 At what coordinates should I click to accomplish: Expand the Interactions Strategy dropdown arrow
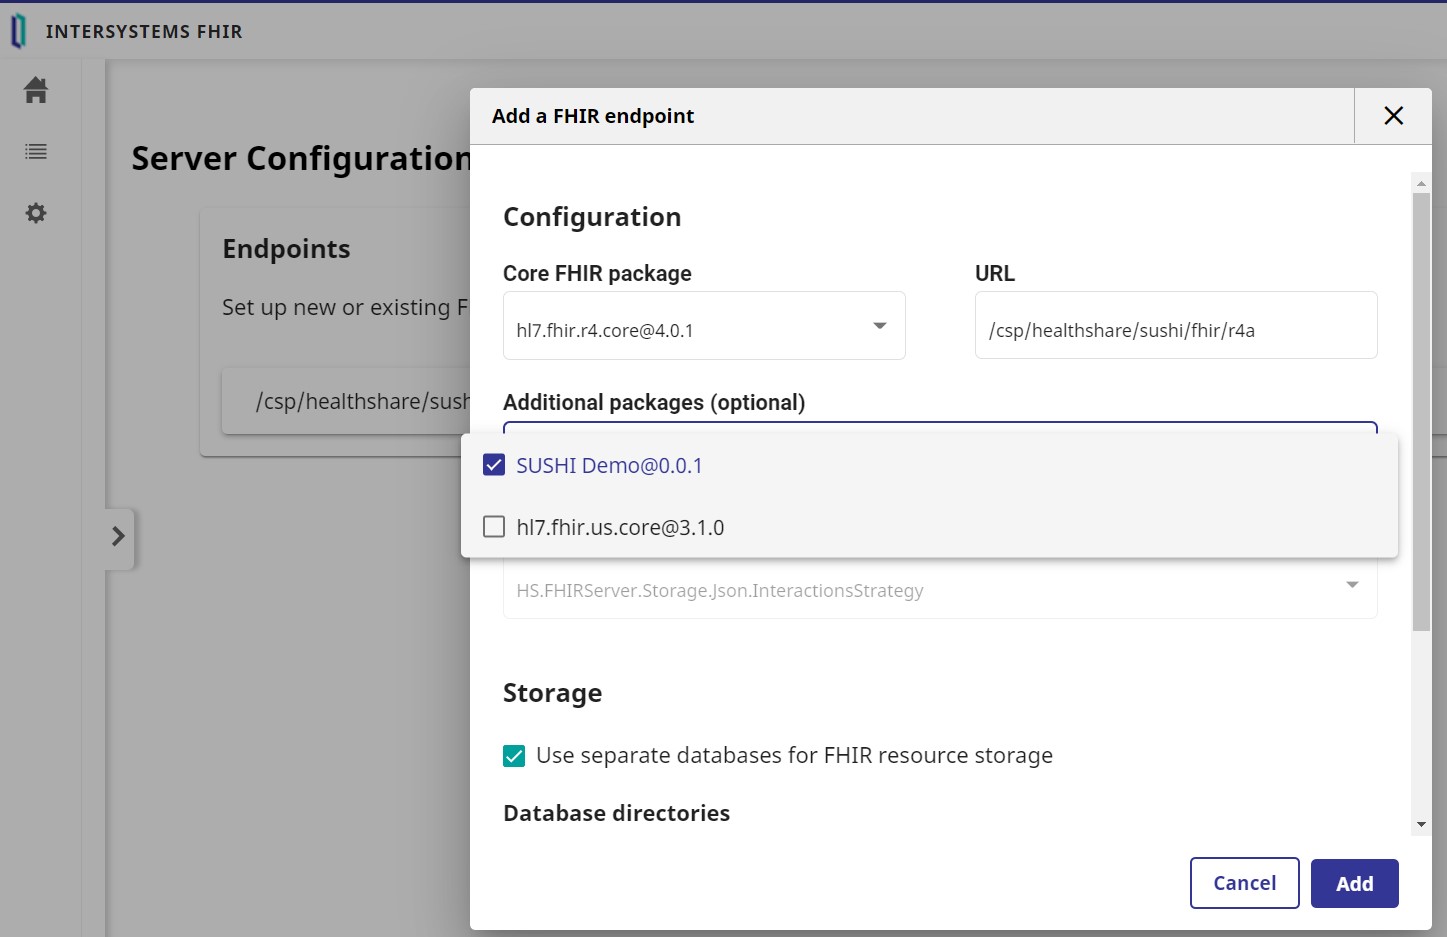1352,585
